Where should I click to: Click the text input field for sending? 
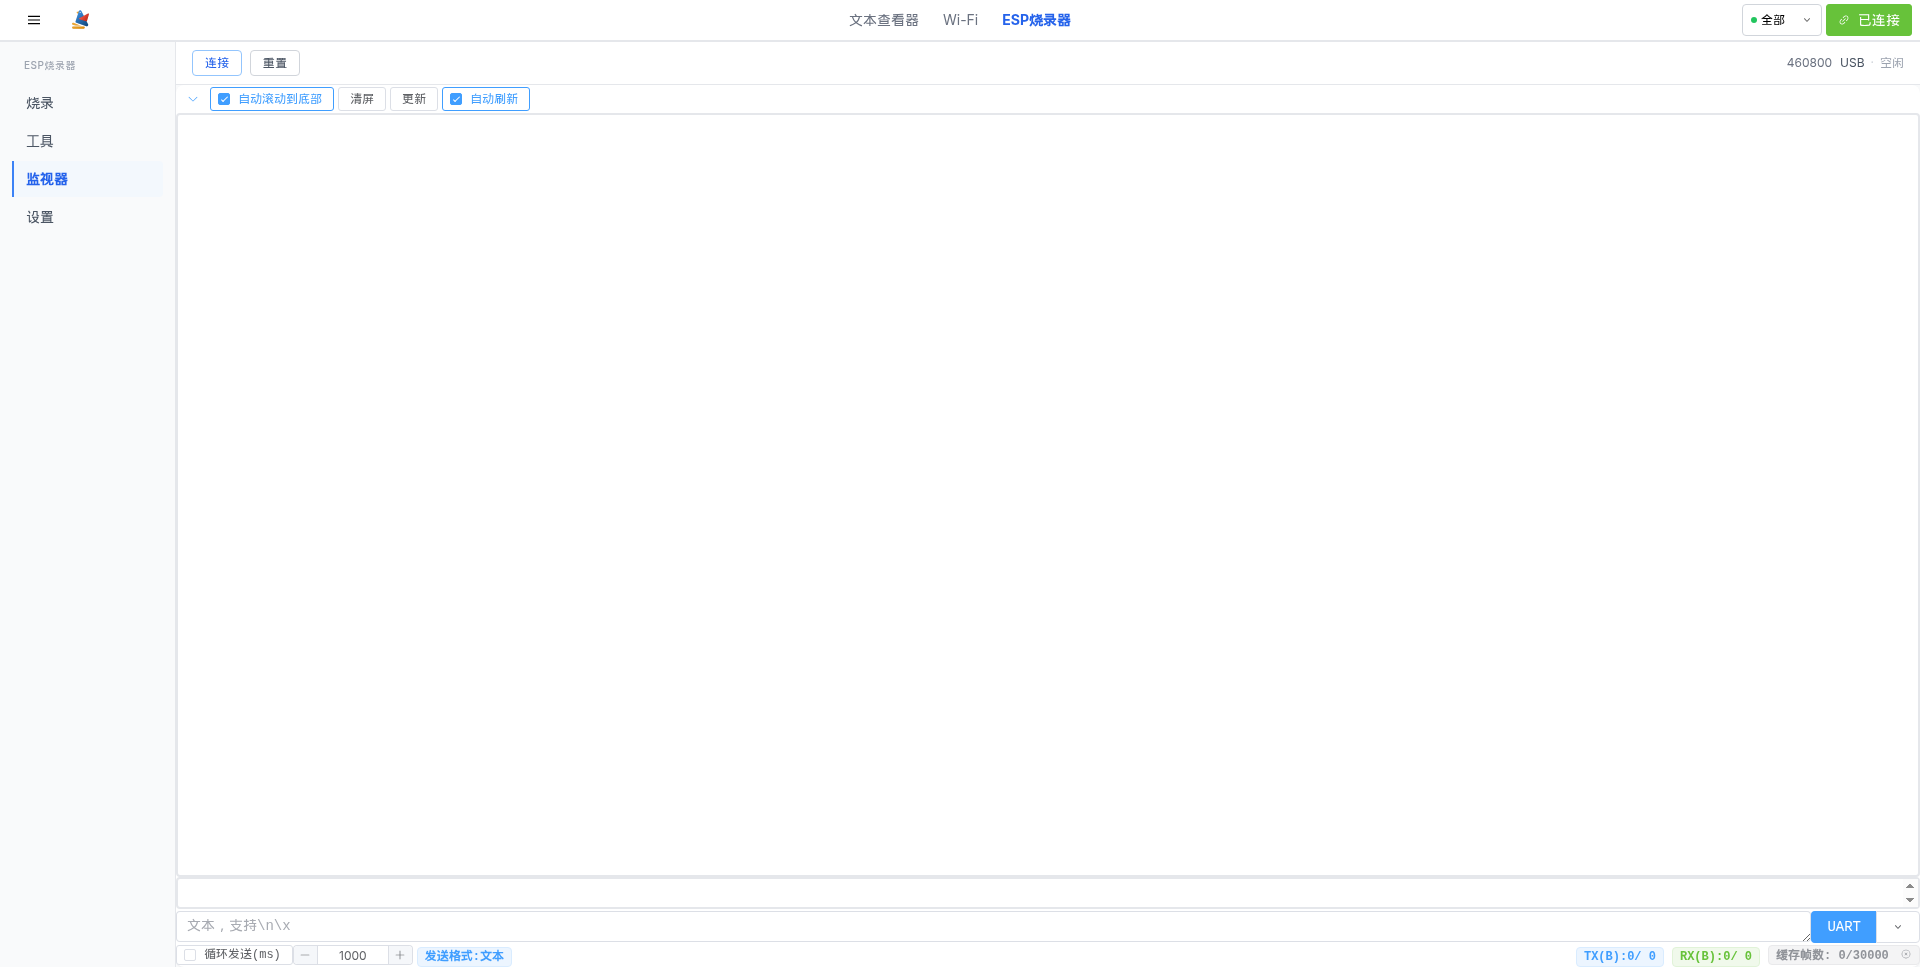point(990,926)
